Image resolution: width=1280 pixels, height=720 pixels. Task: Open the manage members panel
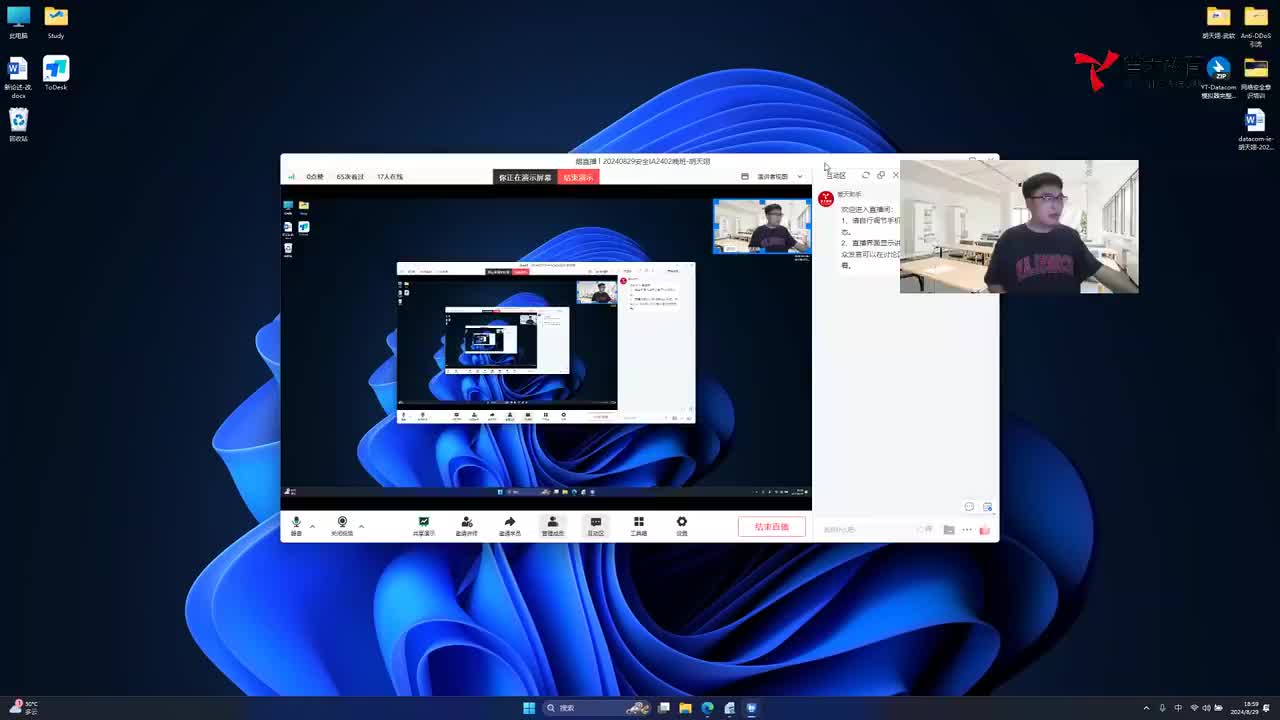[553, 525]
